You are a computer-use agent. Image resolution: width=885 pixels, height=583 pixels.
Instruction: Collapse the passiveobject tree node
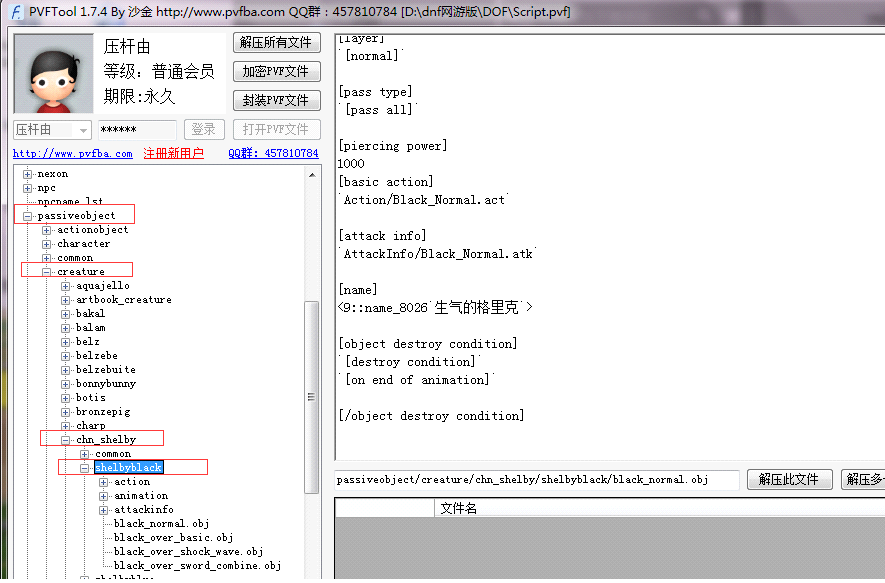pyautogui.click(x=28, y=216)
